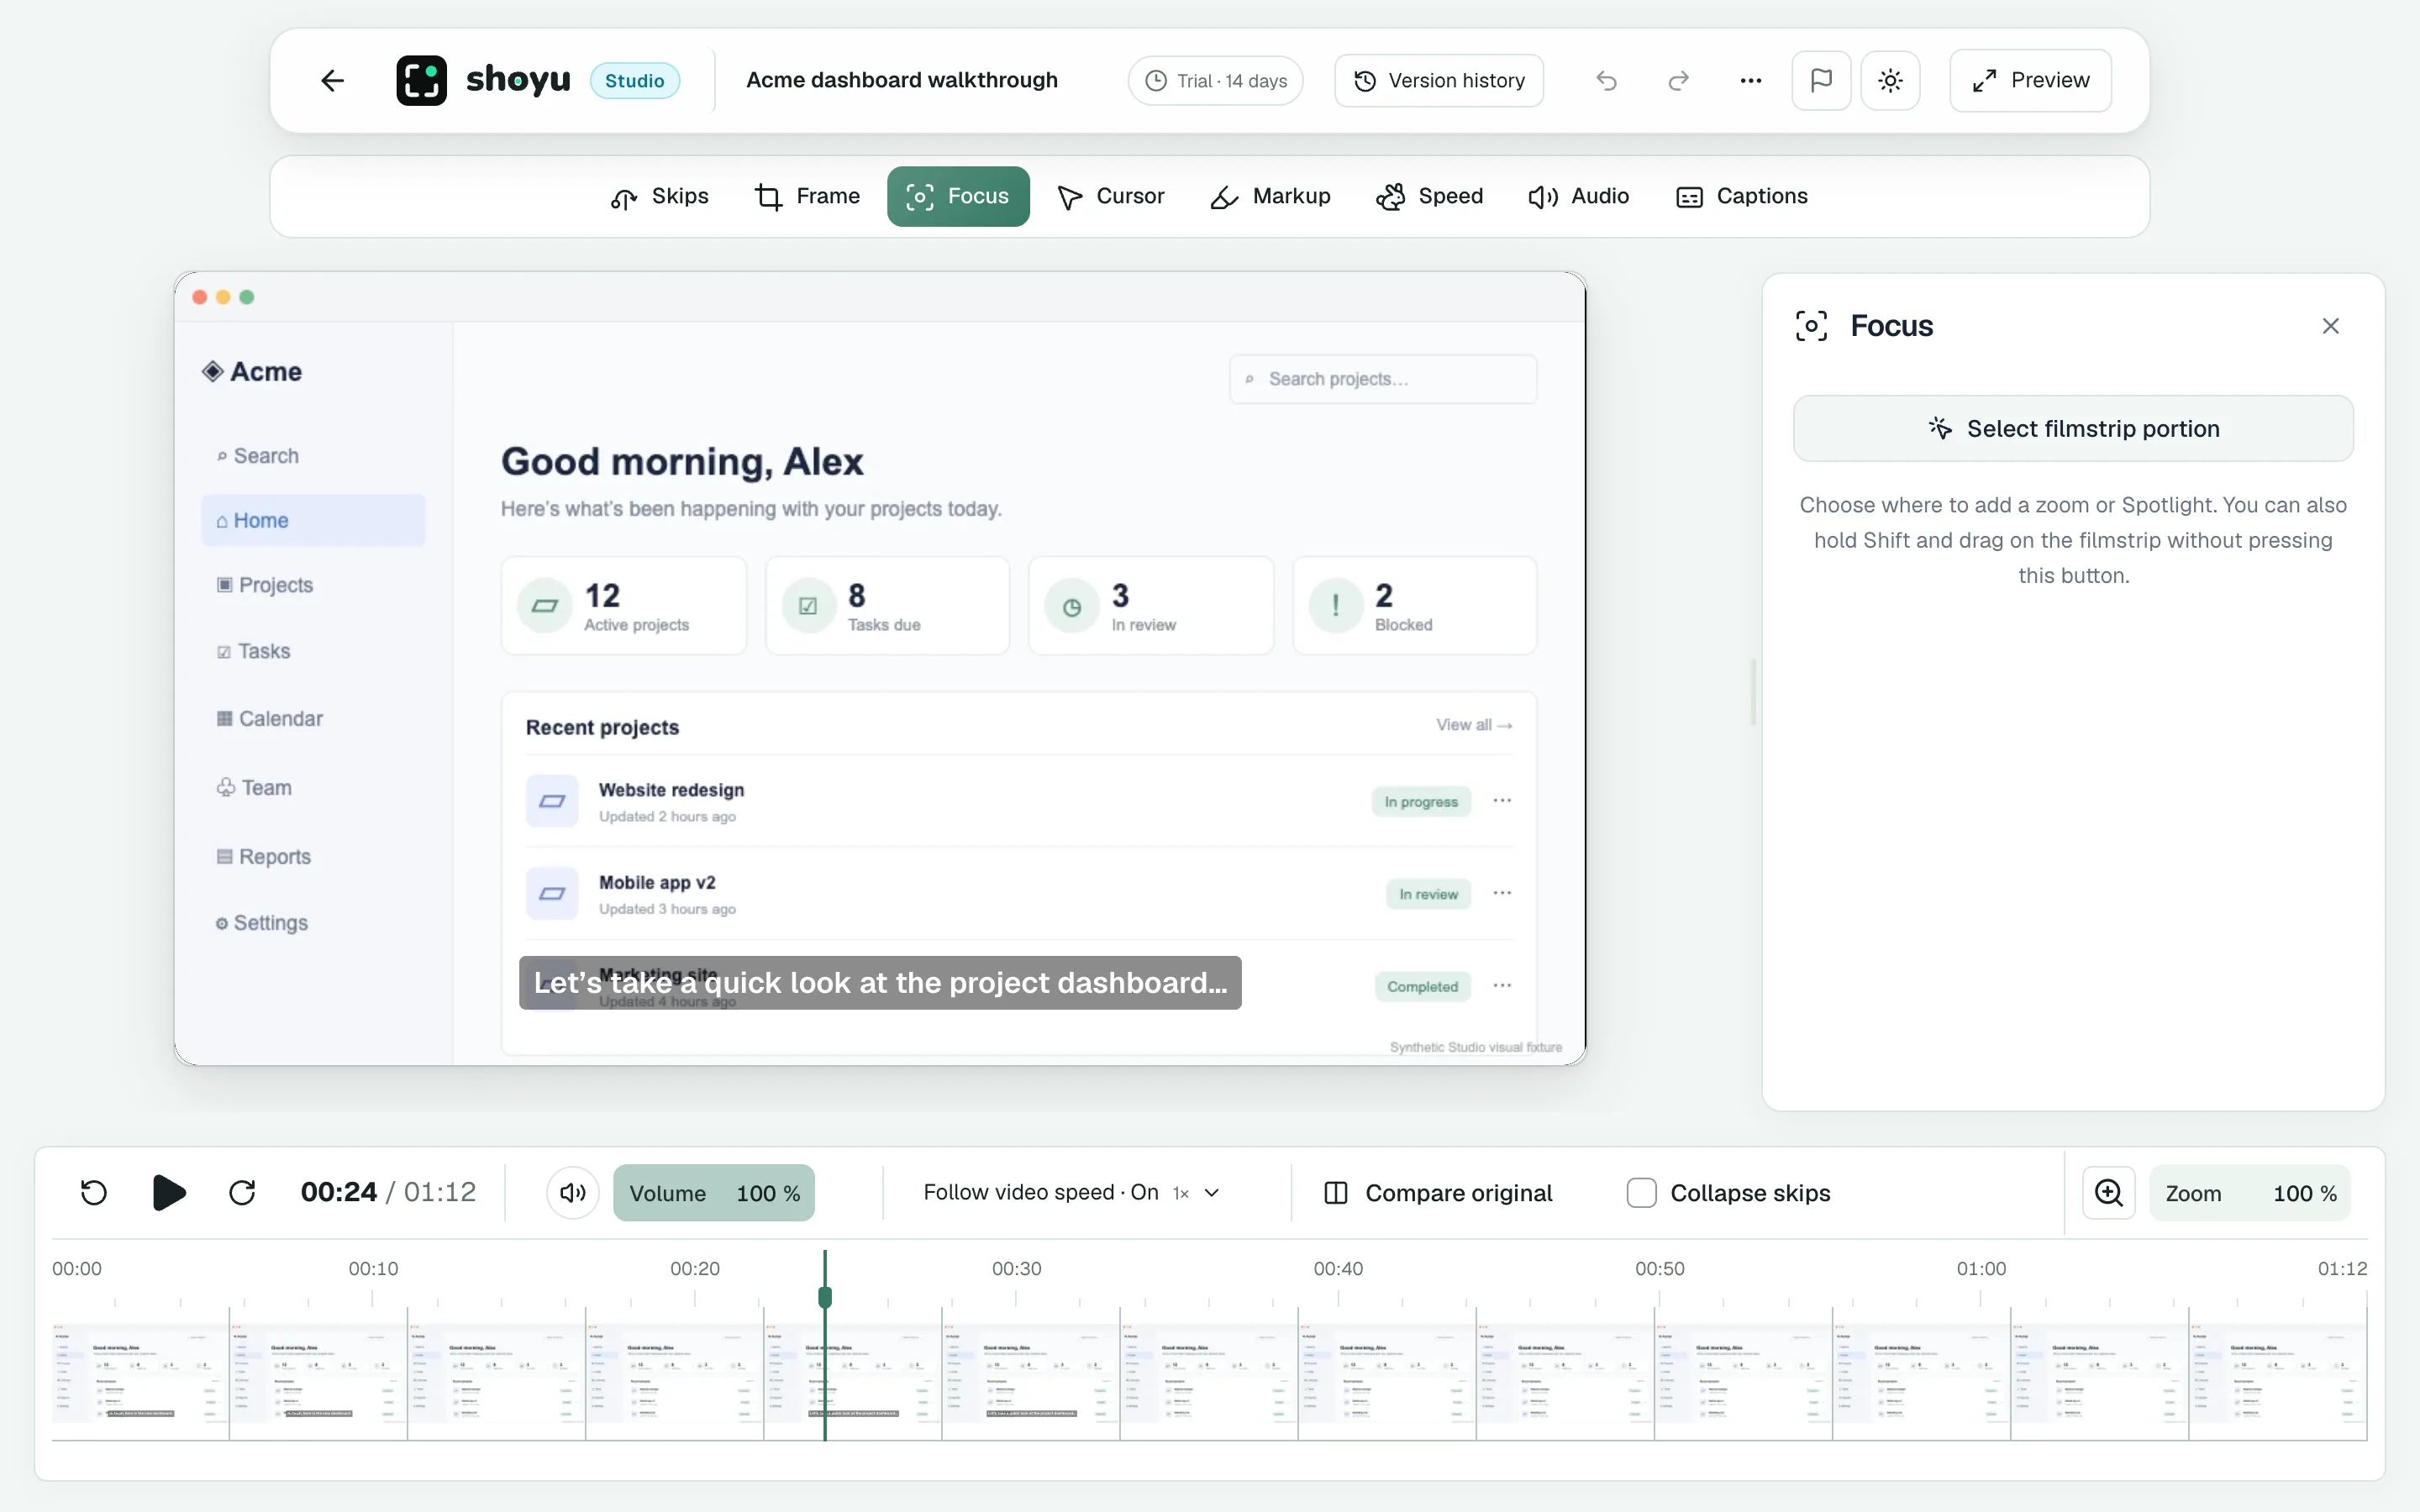Select the Focus tab
The height and width of the screenshot is (1512, 2420).
[x=958, y=197]
